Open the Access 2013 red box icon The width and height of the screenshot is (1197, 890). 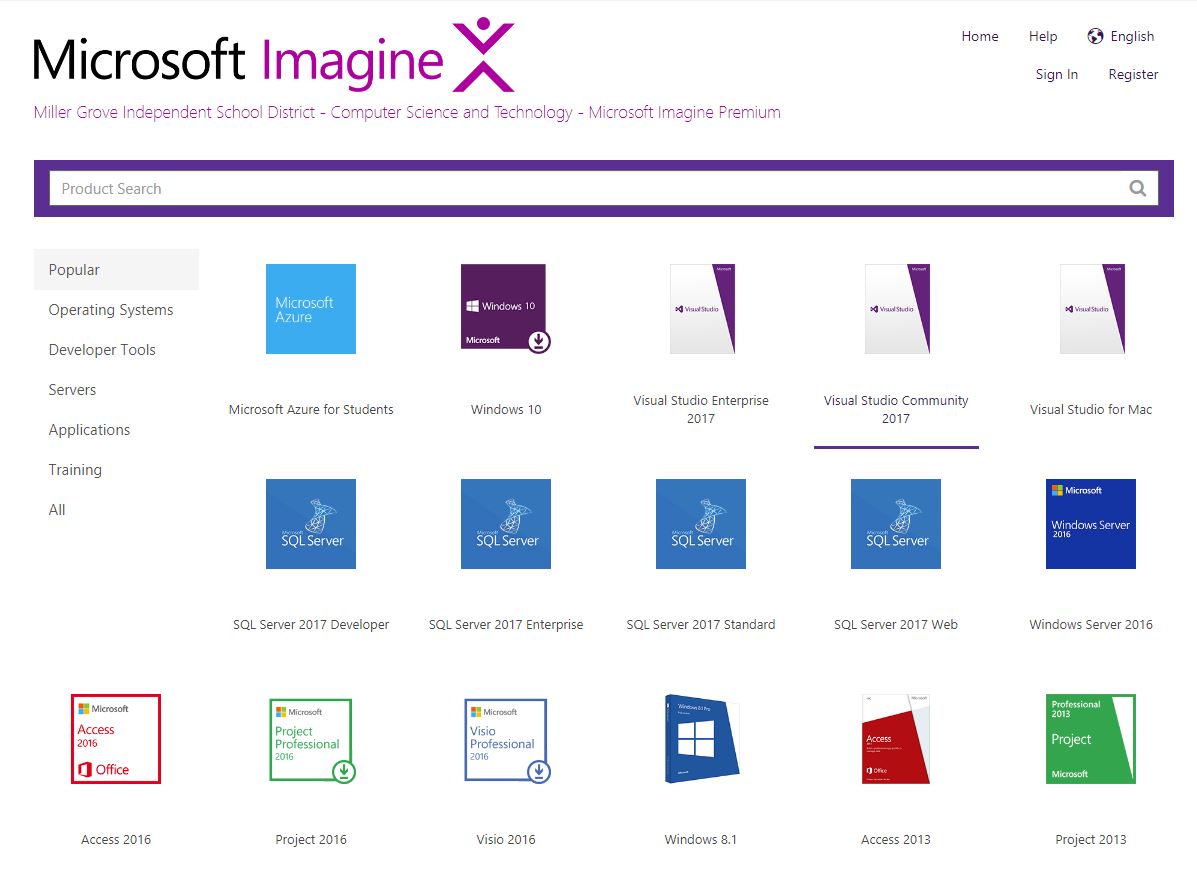(896, 739)
